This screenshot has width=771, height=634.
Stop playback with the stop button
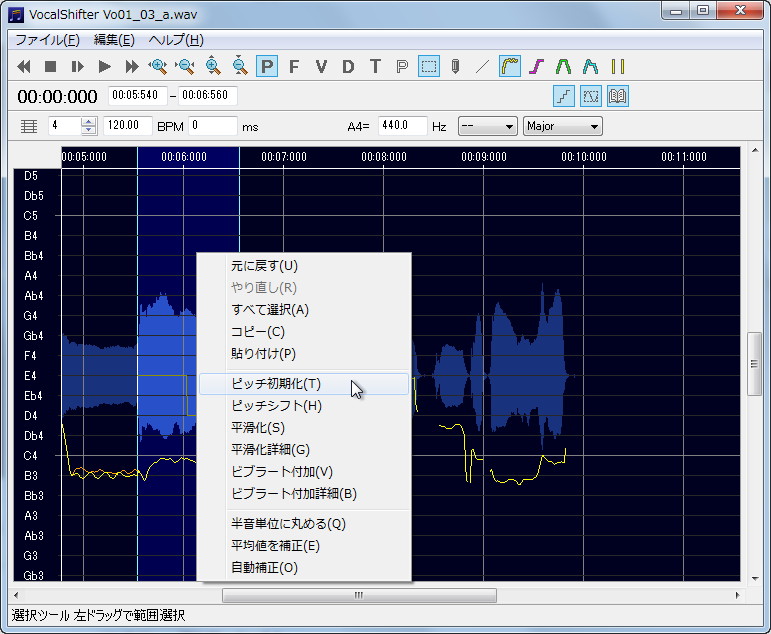[50, 66]
